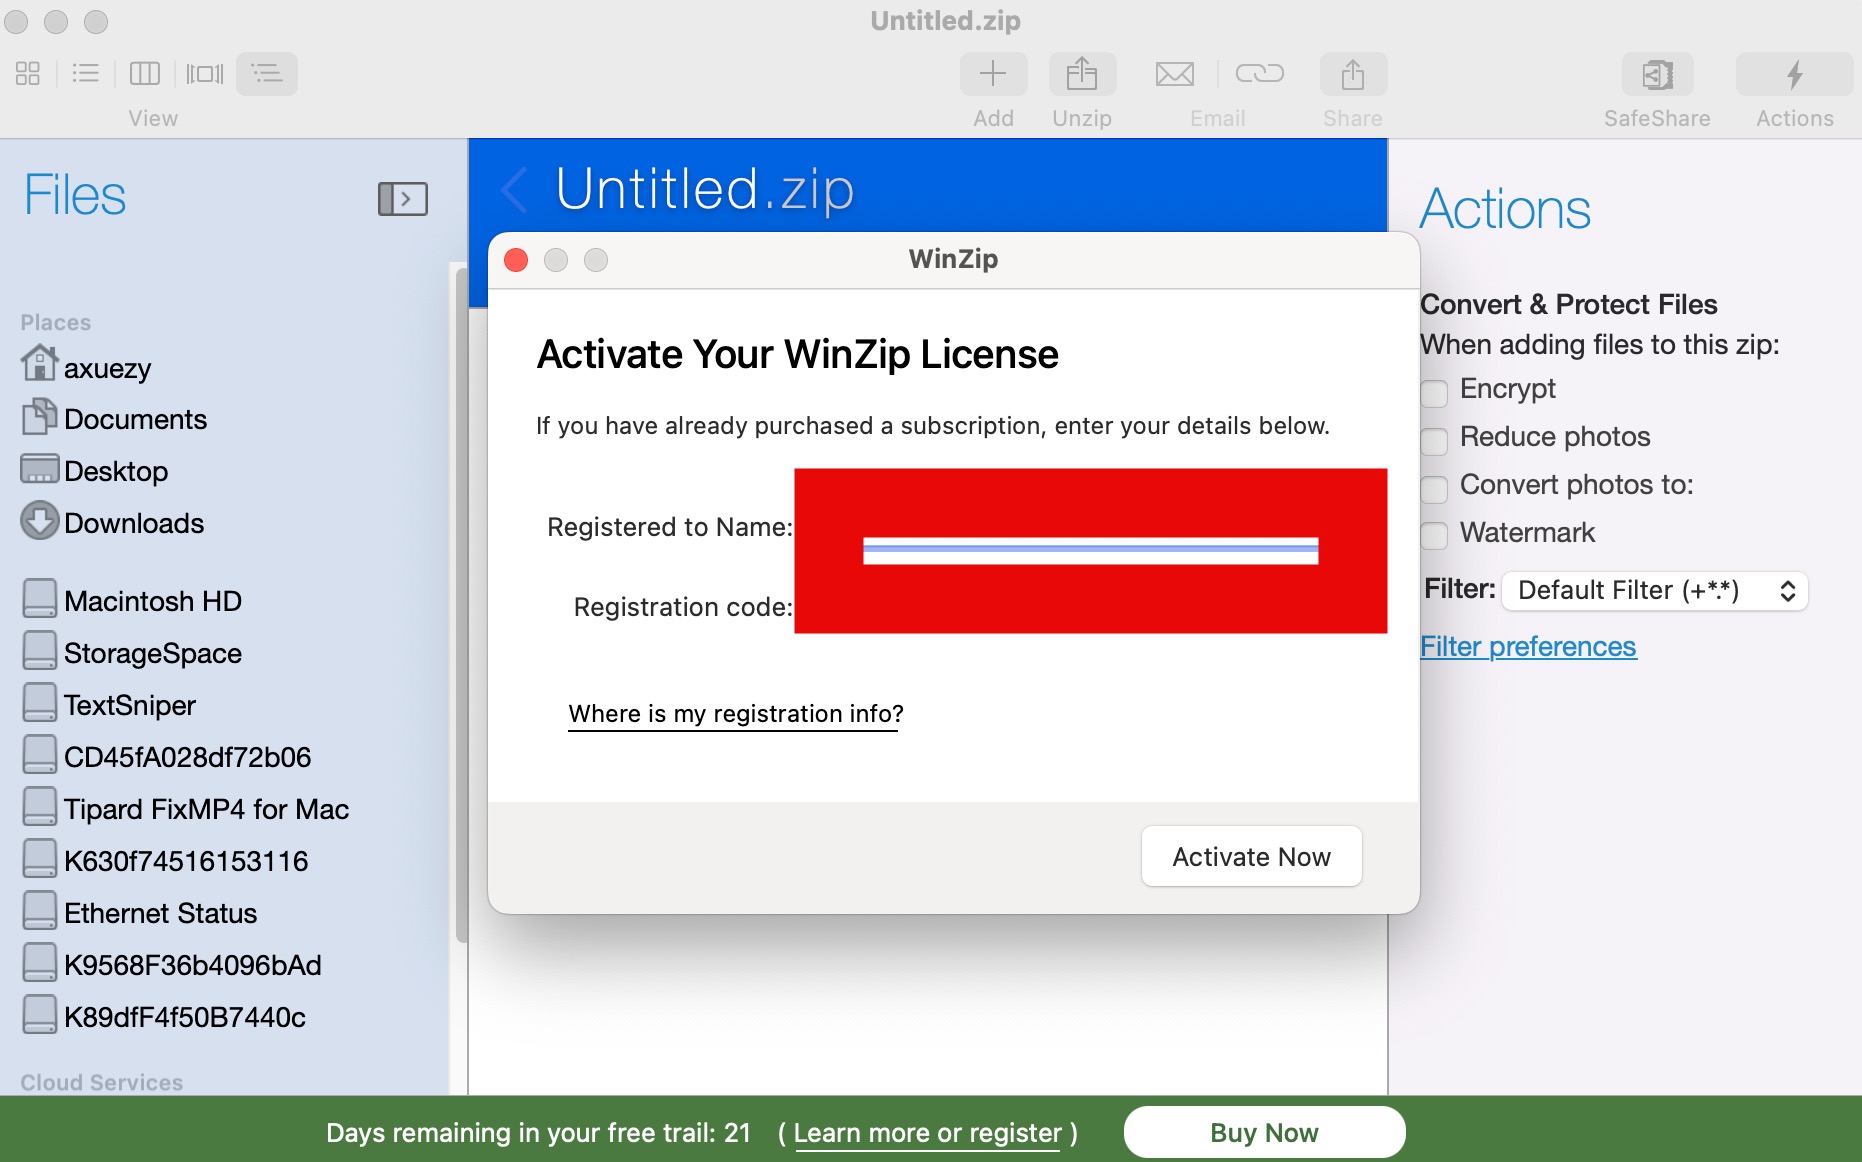Click the Unzip toolbar icon
Image resolution: width=1862 pixels, height=1162 pixels.
point(1081,75)
